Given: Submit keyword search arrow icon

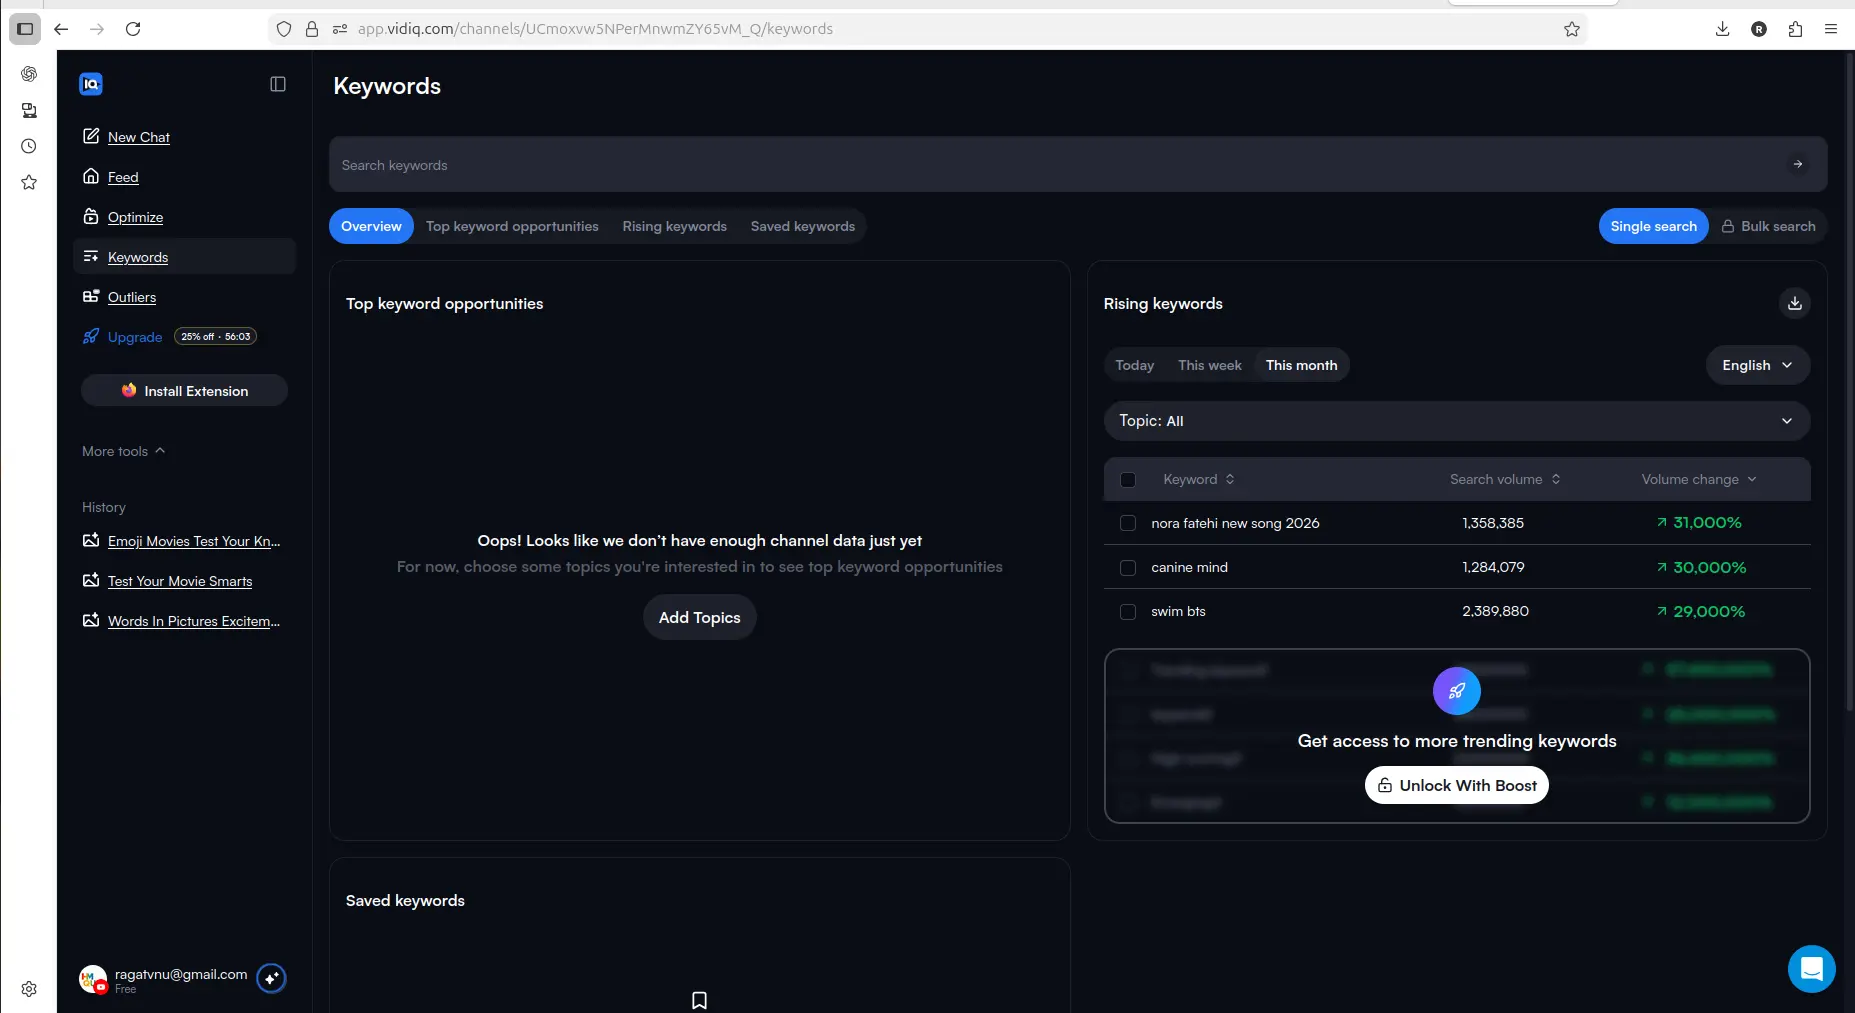Looking at the screenshot, I should (1798, 164).
